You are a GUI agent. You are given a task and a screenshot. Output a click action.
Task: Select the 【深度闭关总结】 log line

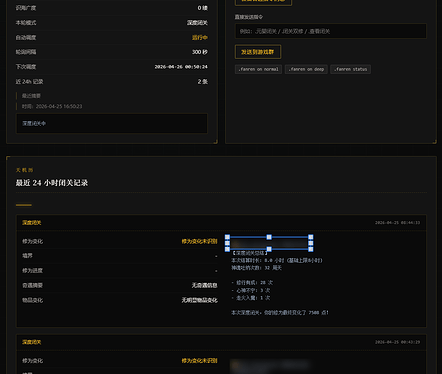pos(249,253)
